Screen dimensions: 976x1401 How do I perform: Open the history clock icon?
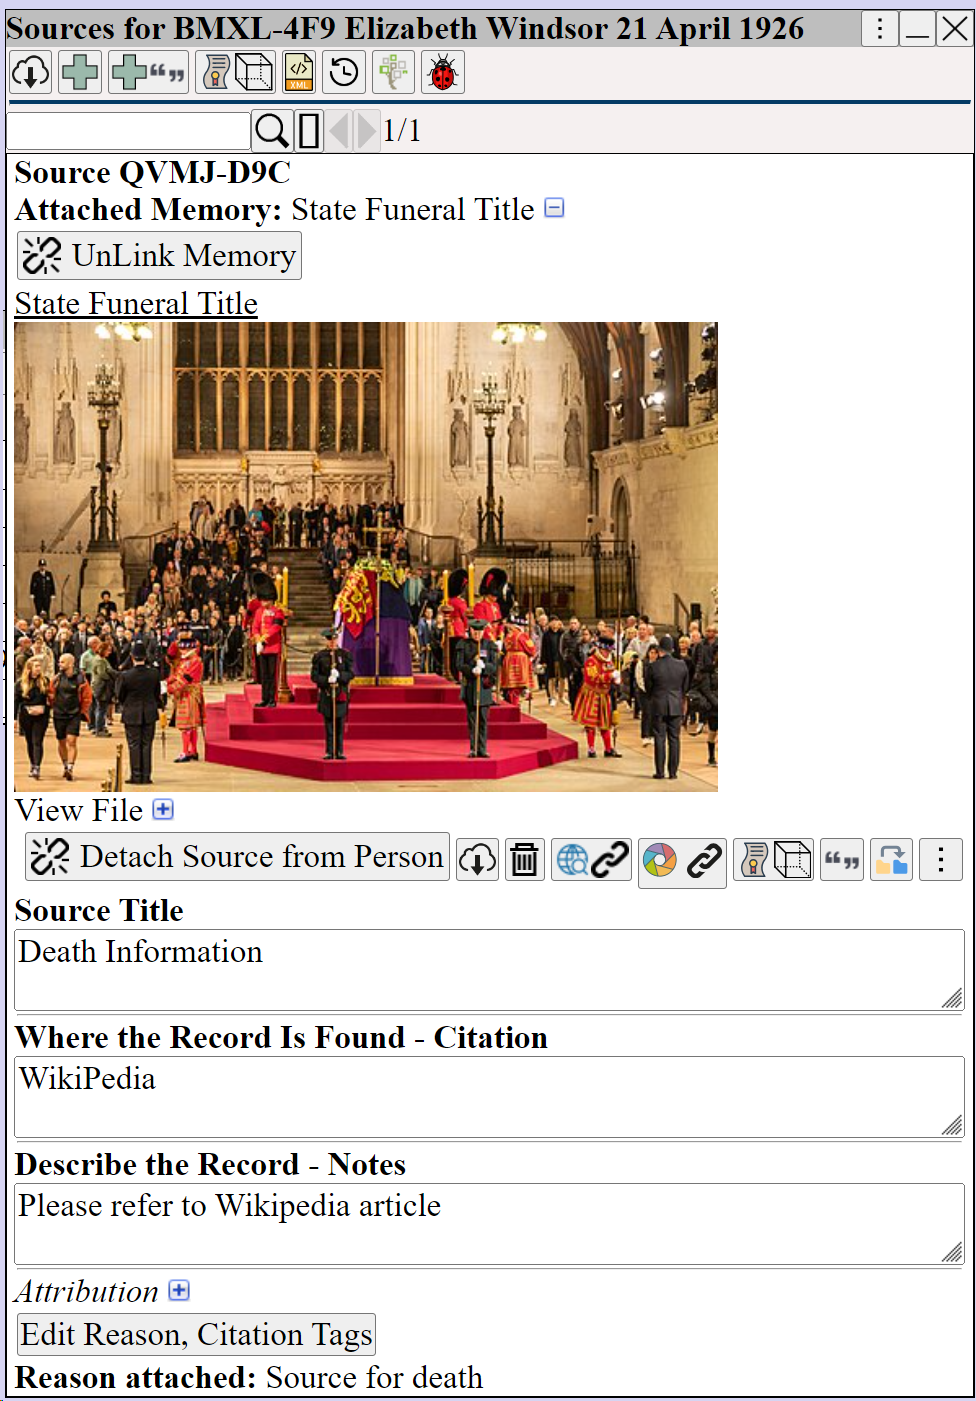(x=344, y=72)
